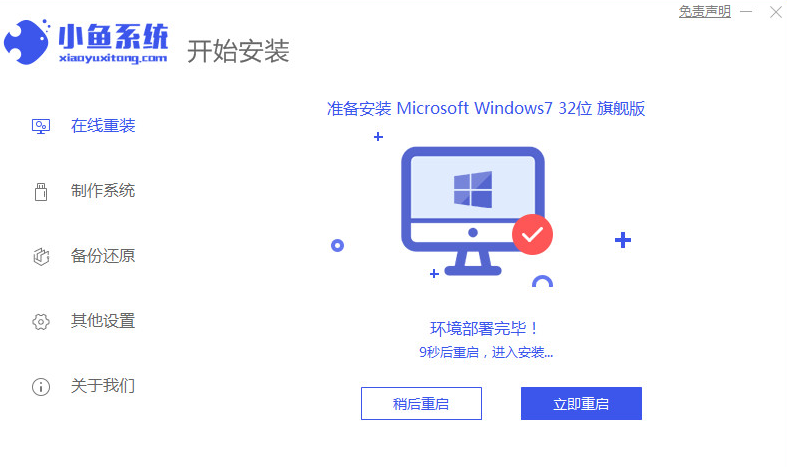Open the 免责声明 link
This screenshot has height=467, width=787.
705,11
